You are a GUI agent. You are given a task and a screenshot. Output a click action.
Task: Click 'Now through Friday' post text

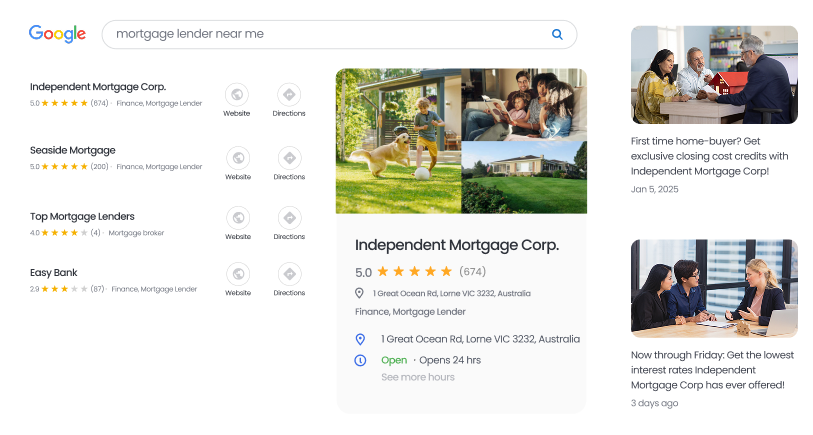coord(712,370)
